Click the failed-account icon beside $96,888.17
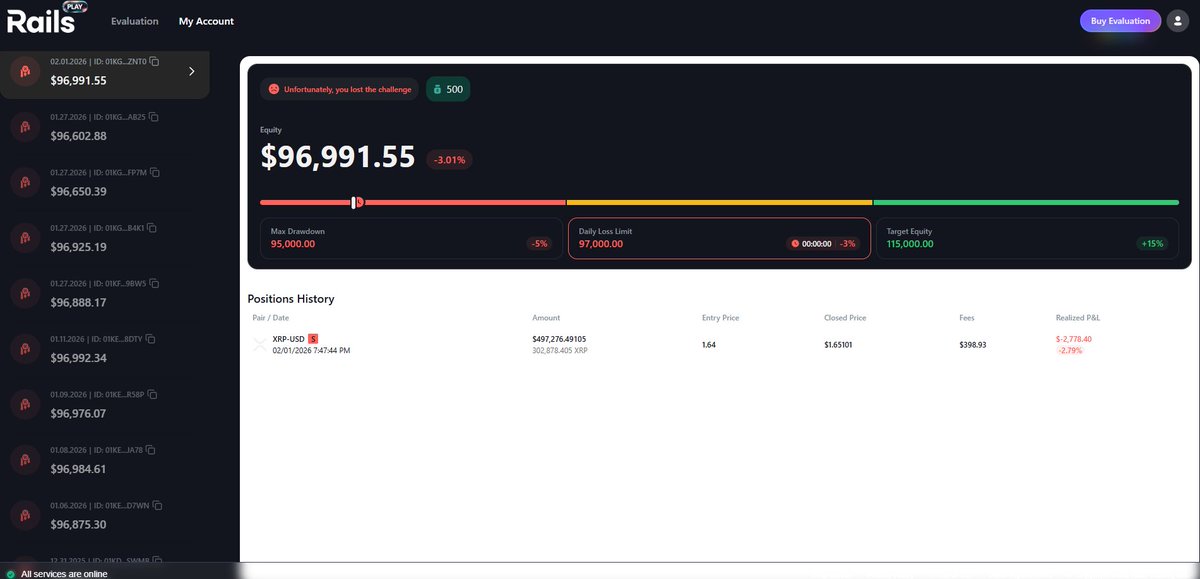The width and height of the screenshot is (1200, 579). click(24, 293)
